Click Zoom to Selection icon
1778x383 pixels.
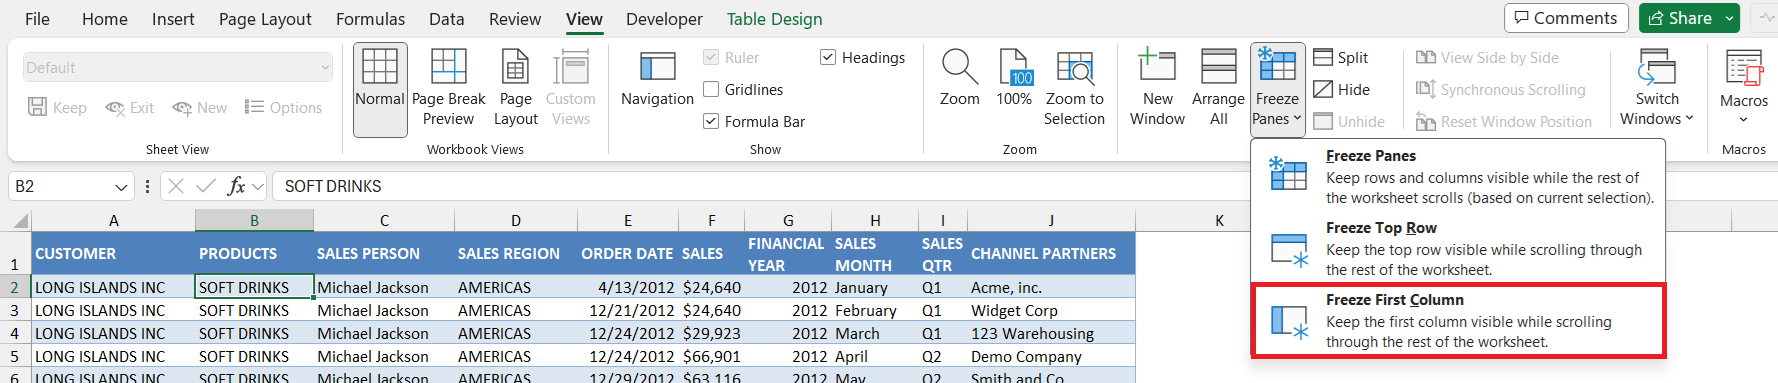click(1074, 67)
